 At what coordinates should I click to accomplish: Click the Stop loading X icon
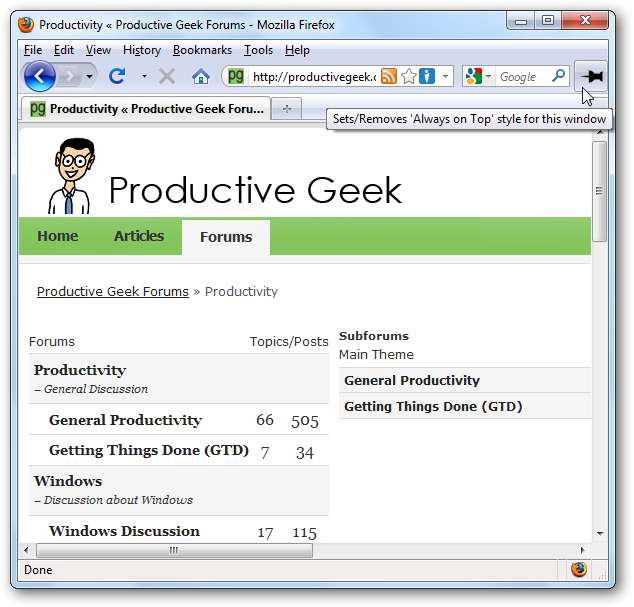click(167, 76)
